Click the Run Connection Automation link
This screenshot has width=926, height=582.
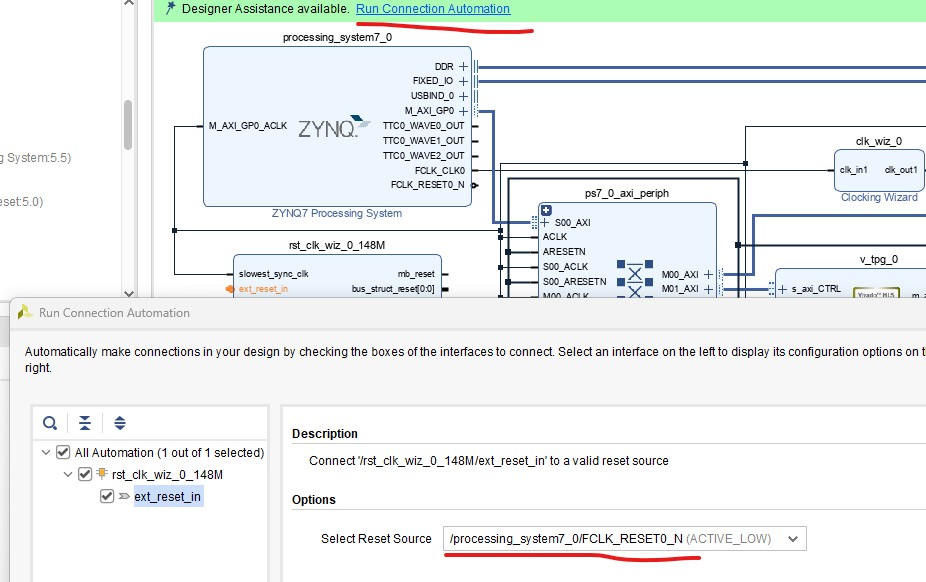[x=432, y=9]
